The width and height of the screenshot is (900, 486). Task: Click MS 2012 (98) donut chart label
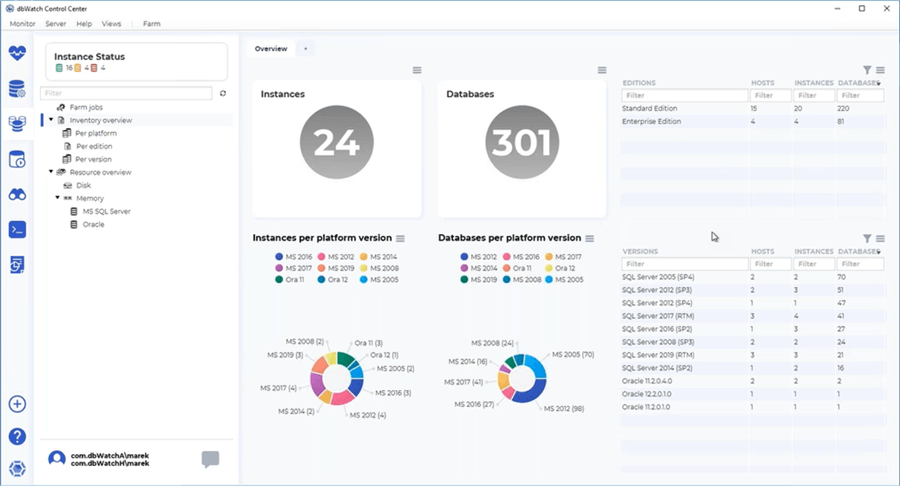tap(564, 409)
